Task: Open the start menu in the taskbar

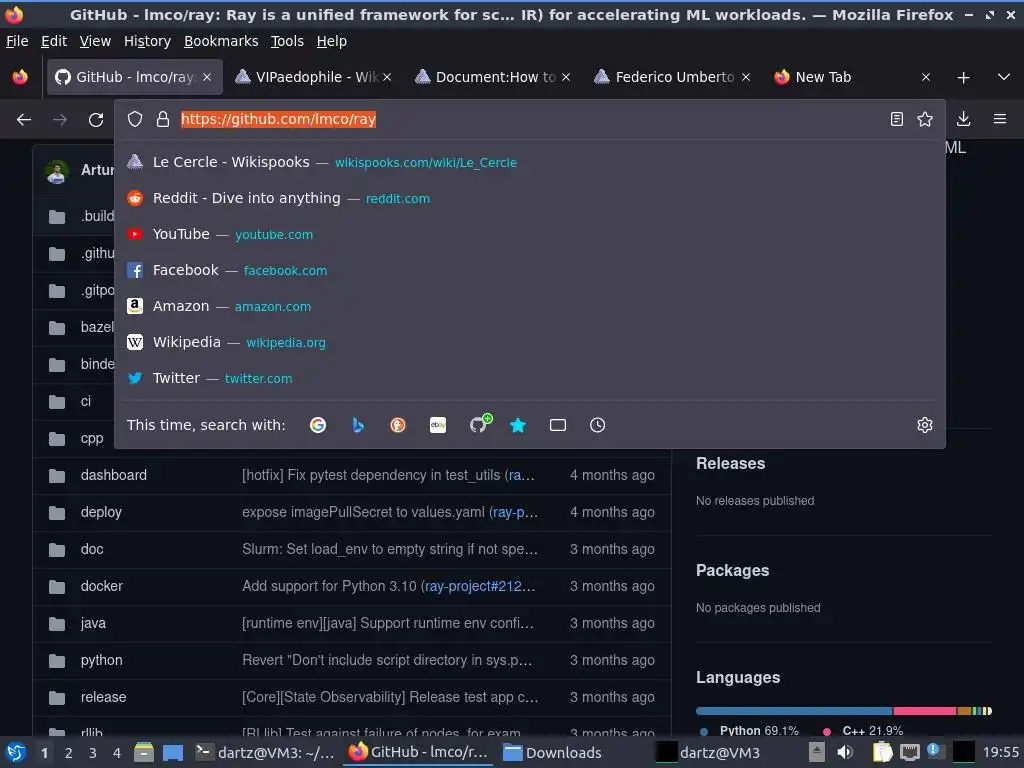Action: click(16, 752)
